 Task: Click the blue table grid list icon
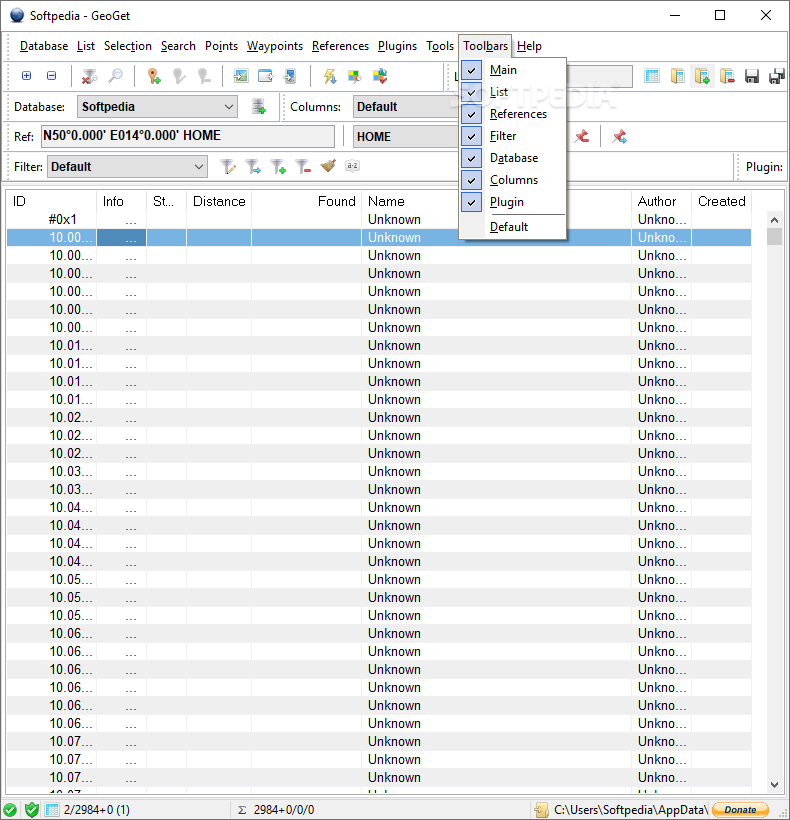[x=652, y=76]
